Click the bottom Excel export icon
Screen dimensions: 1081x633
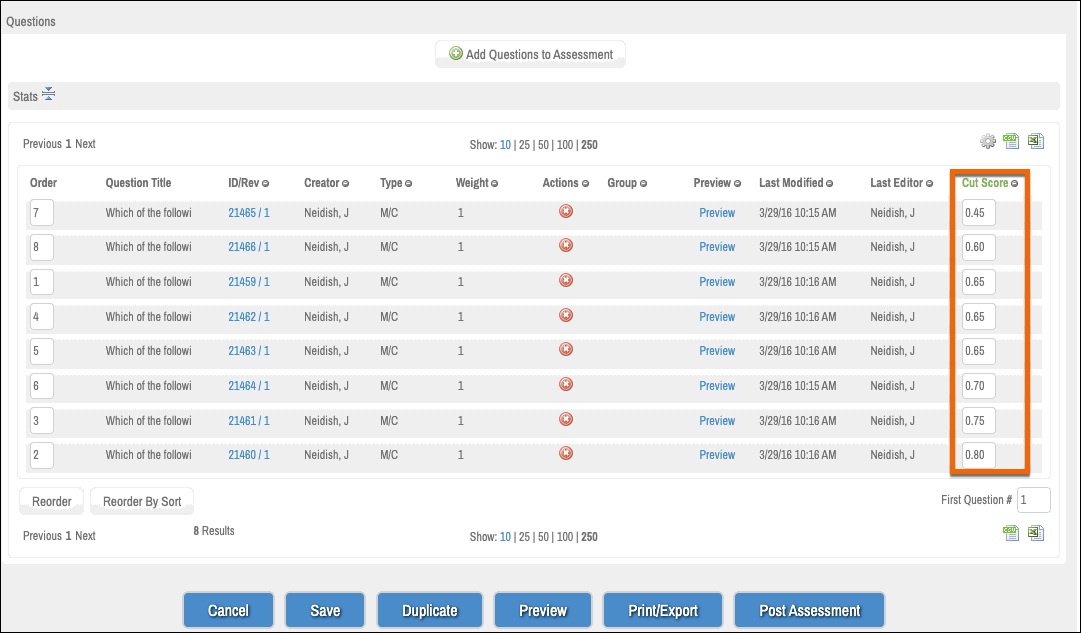click(x=1035, y=533)
